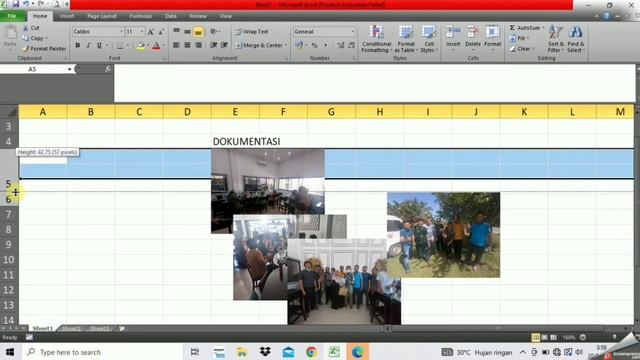Toggle Middle Align vertical alignment
This screenshot has width=640, height=360.
tap(187, 31)
